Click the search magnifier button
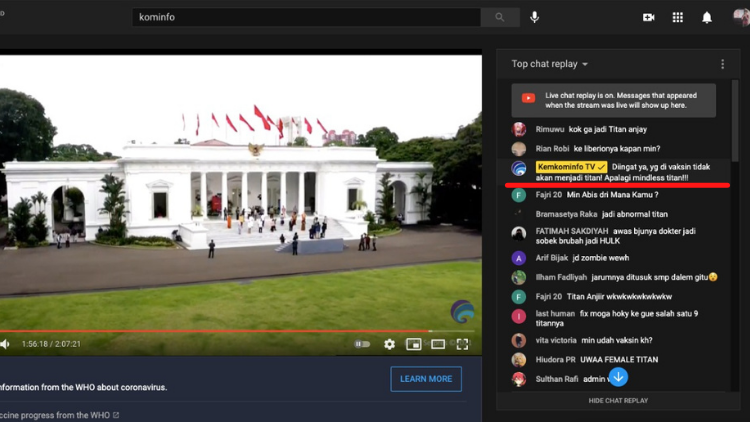 tap(500, 17)
